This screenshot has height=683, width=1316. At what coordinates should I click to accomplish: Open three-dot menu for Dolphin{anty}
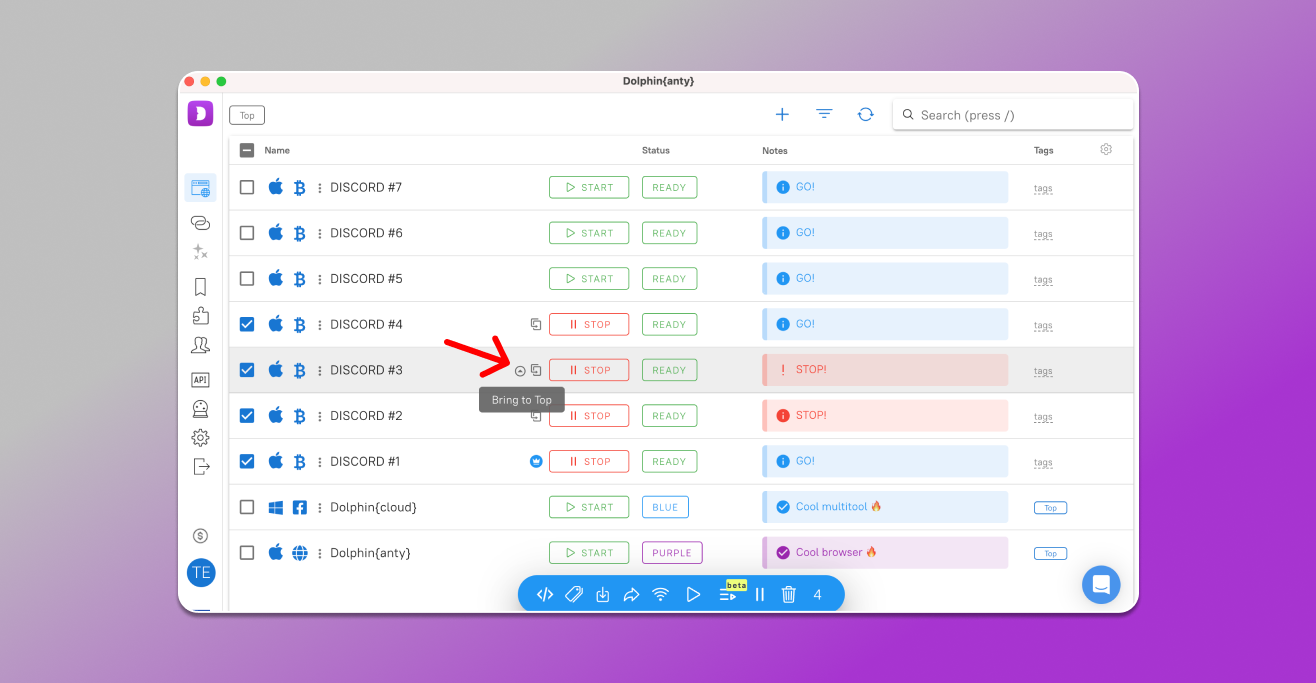(x=320, y=553)
